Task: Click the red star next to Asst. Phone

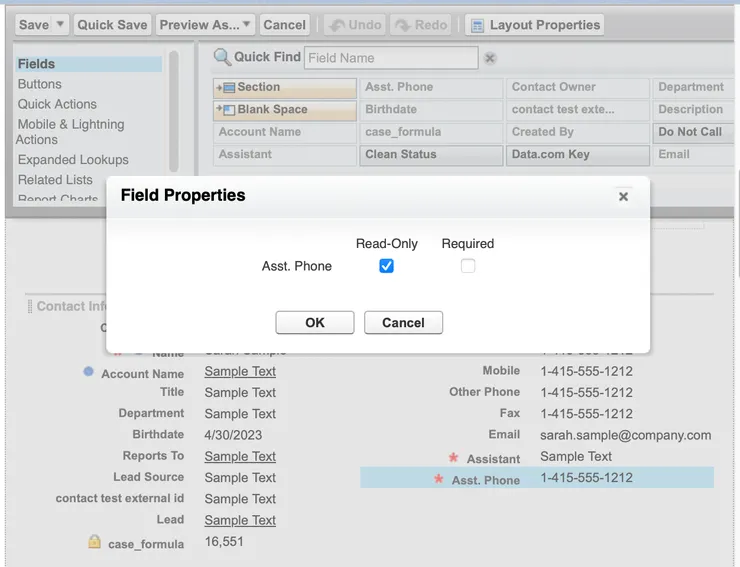Action: tap(438, 479)
